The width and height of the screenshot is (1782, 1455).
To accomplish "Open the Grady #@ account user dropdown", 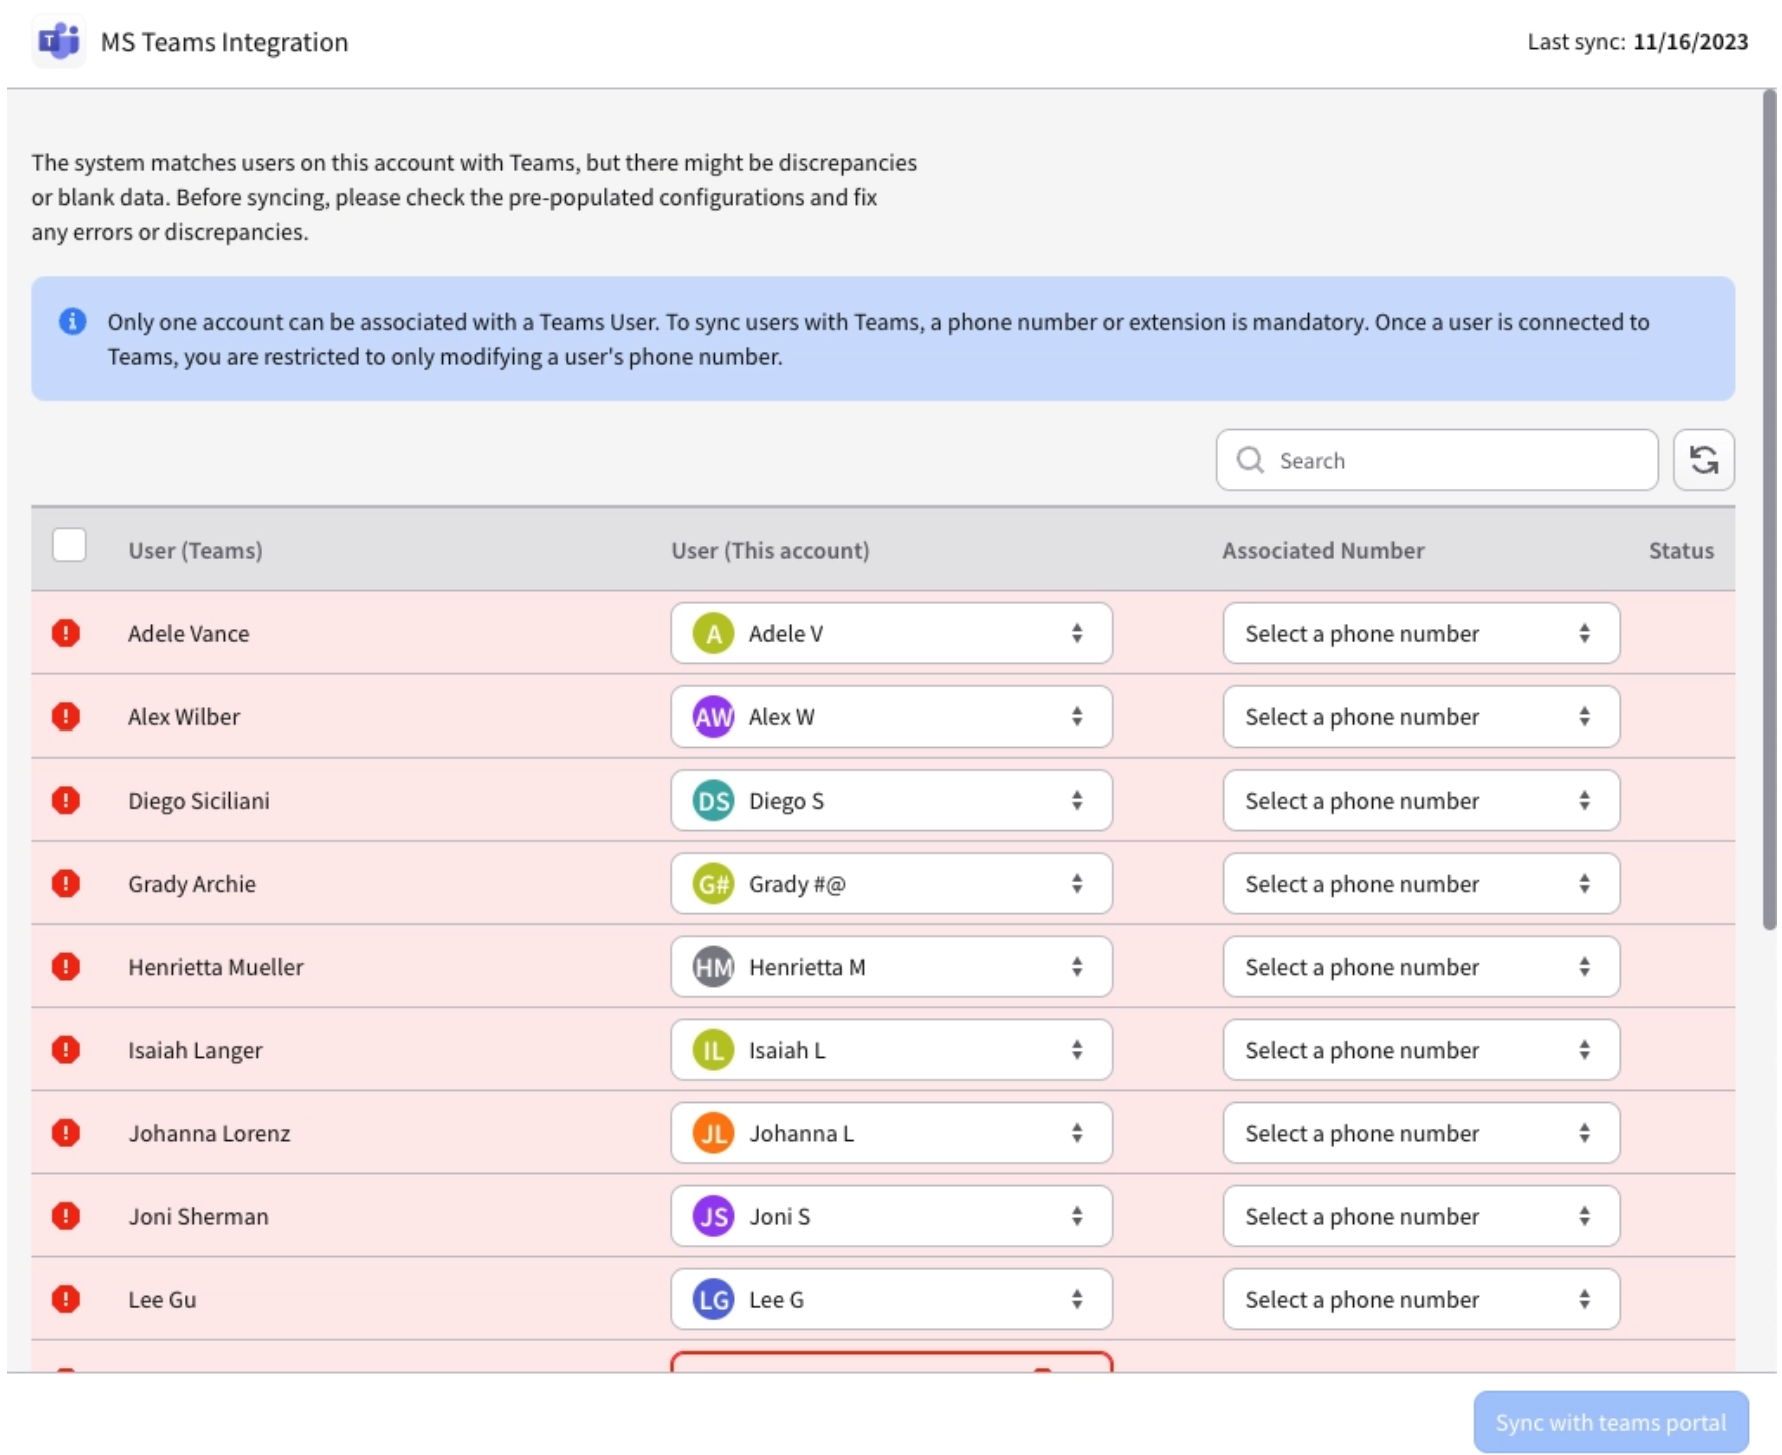I will pos(891,883).
